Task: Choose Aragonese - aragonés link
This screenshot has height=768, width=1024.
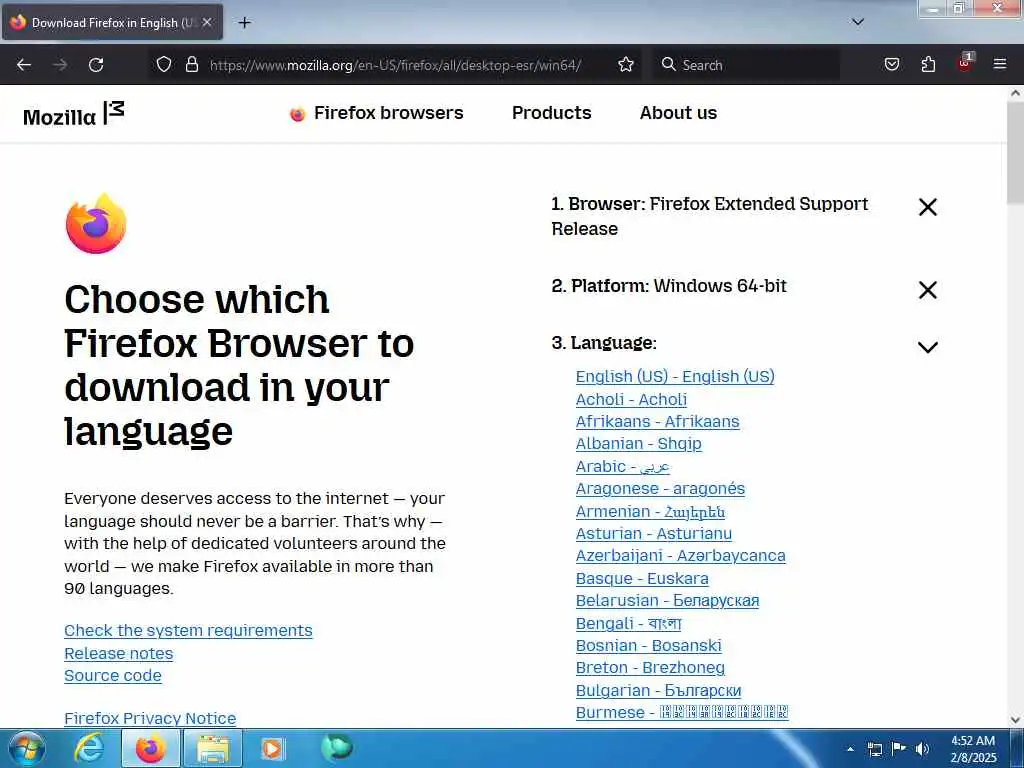Action: [660, 488]
